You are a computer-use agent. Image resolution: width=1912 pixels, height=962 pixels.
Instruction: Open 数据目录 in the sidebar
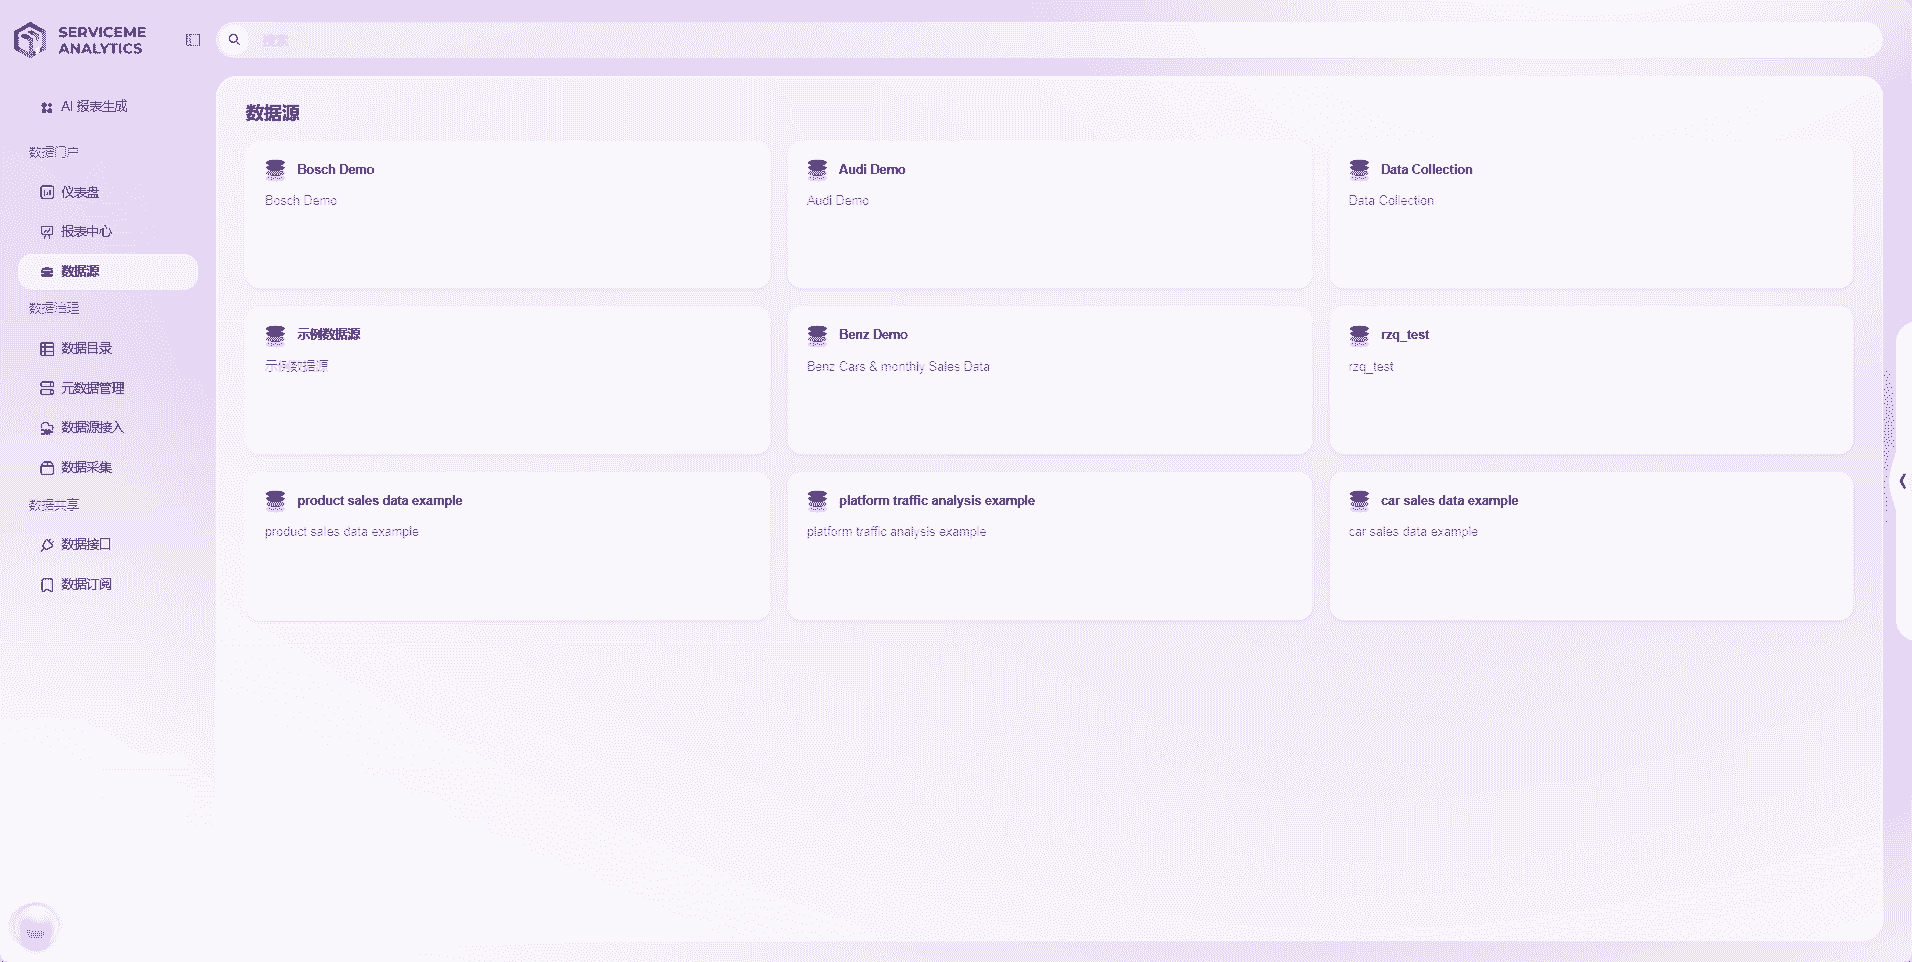(108, 348)
